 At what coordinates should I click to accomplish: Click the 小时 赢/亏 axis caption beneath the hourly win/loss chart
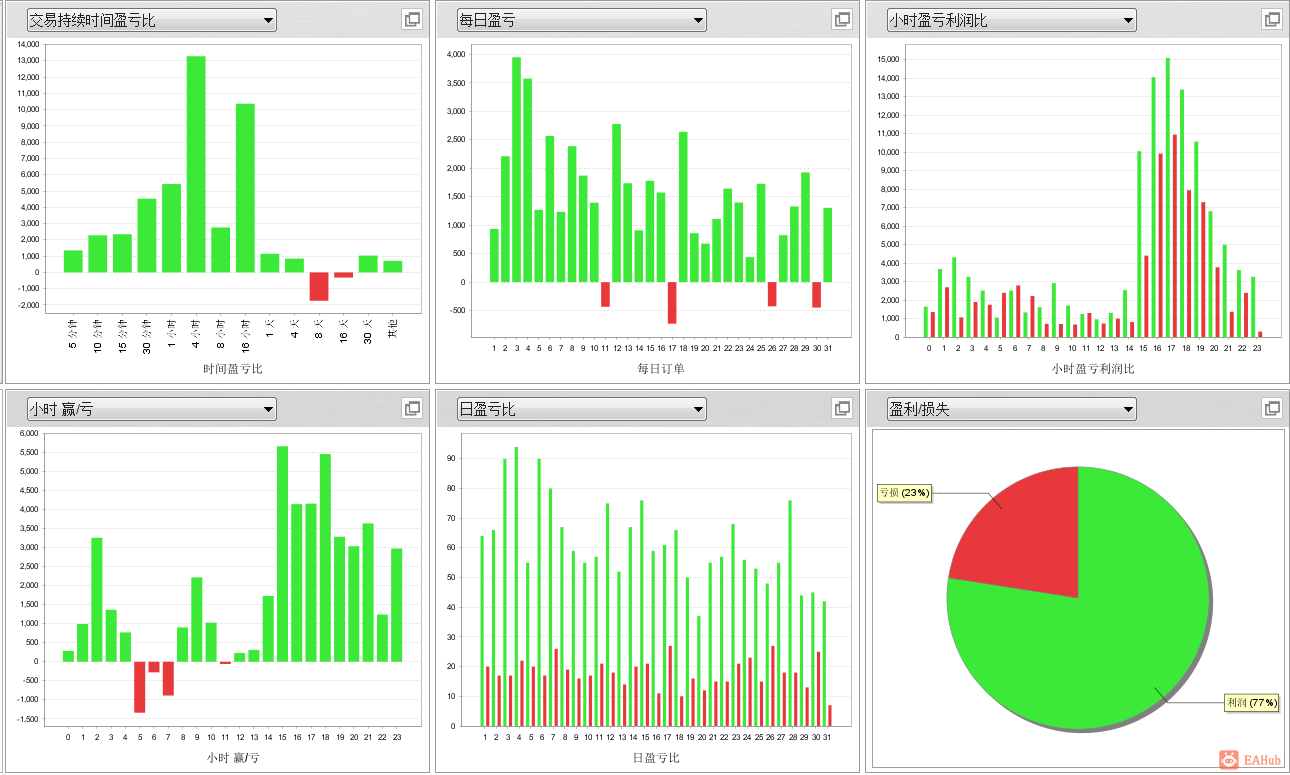232,758
